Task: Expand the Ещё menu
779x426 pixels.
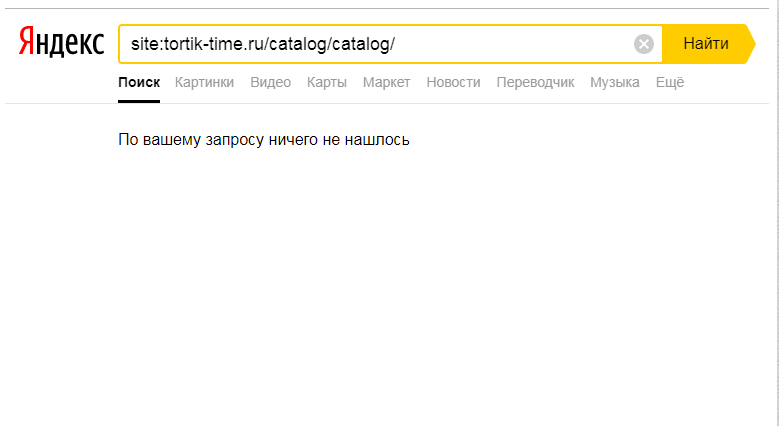Action: (670, 83)
